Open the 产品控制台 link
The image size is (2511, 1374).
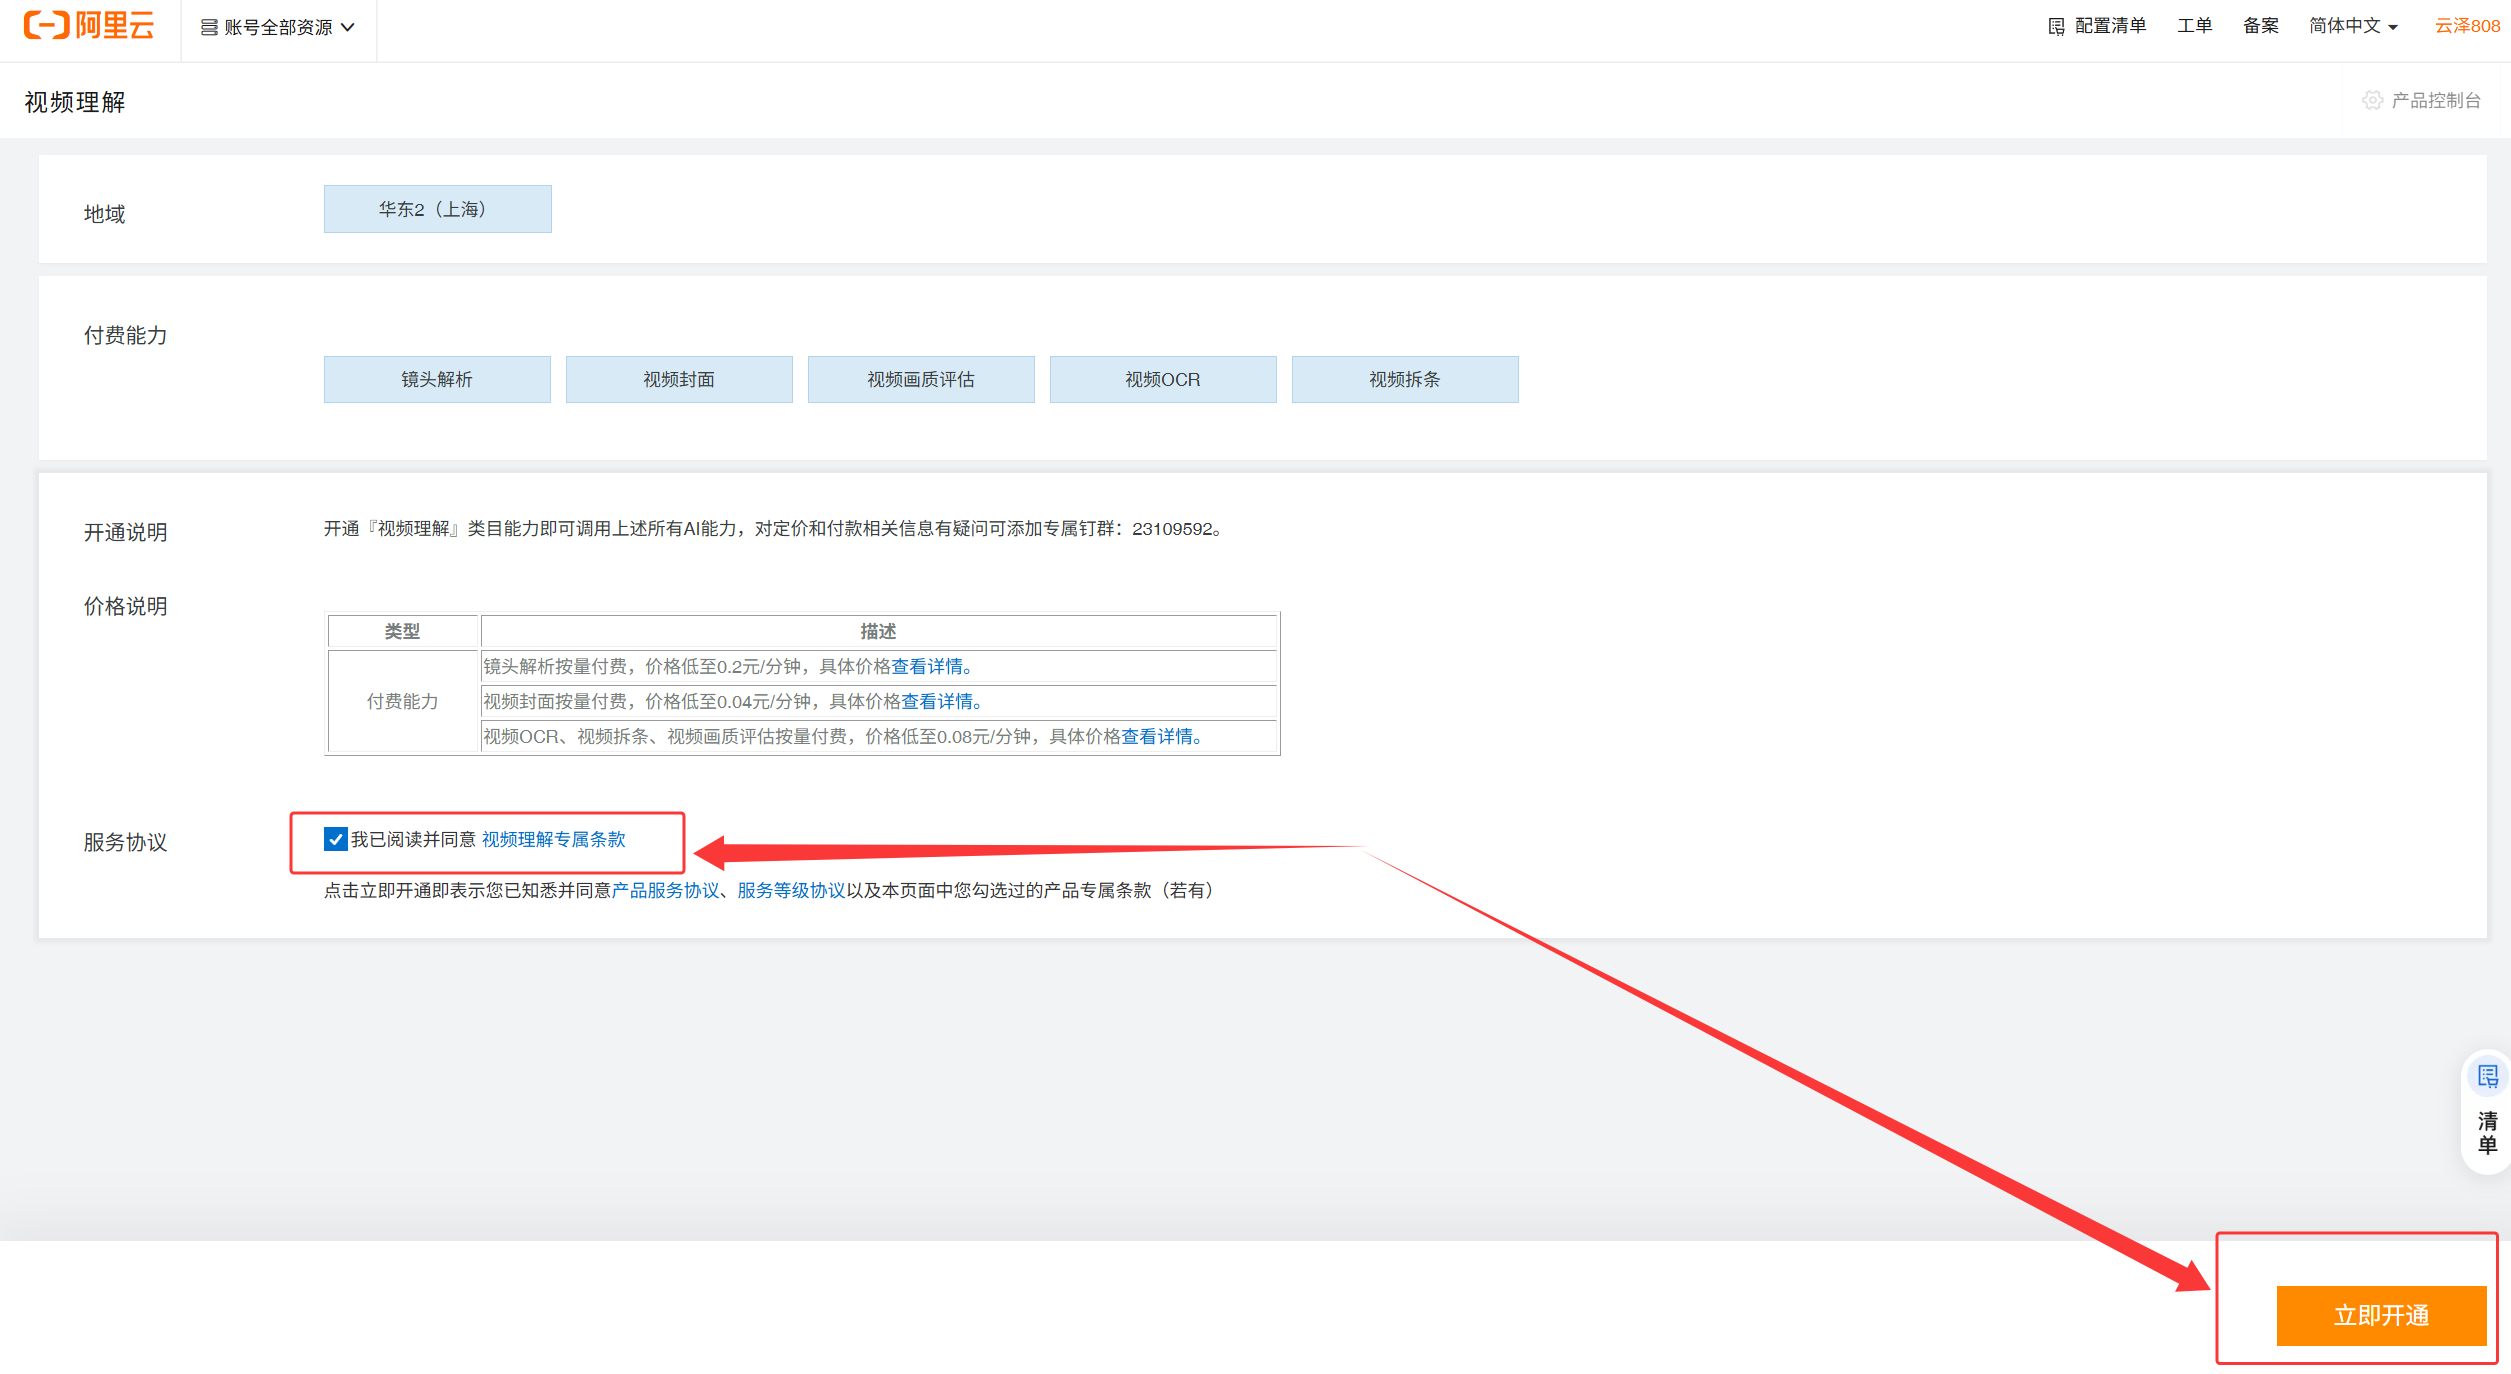pyautogui.click(x=2436, y=100)
